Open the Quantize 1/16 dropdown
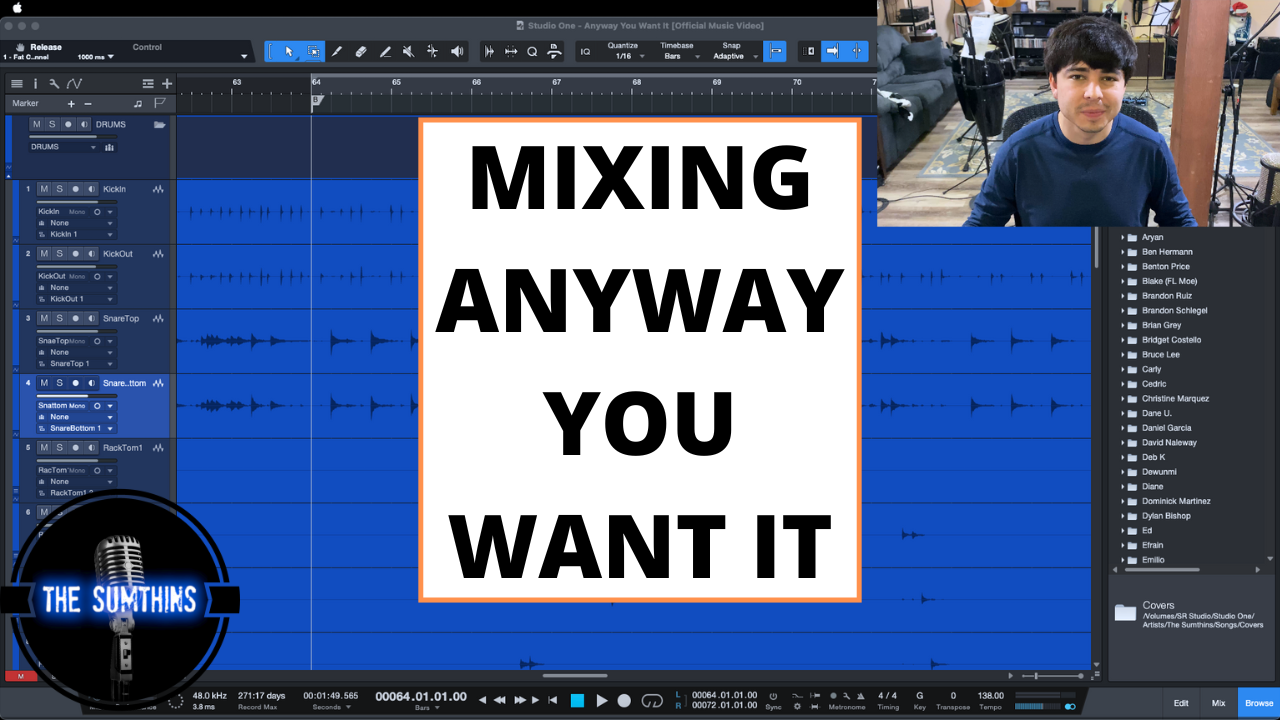The image size is (1280, 720). point(627,56)
